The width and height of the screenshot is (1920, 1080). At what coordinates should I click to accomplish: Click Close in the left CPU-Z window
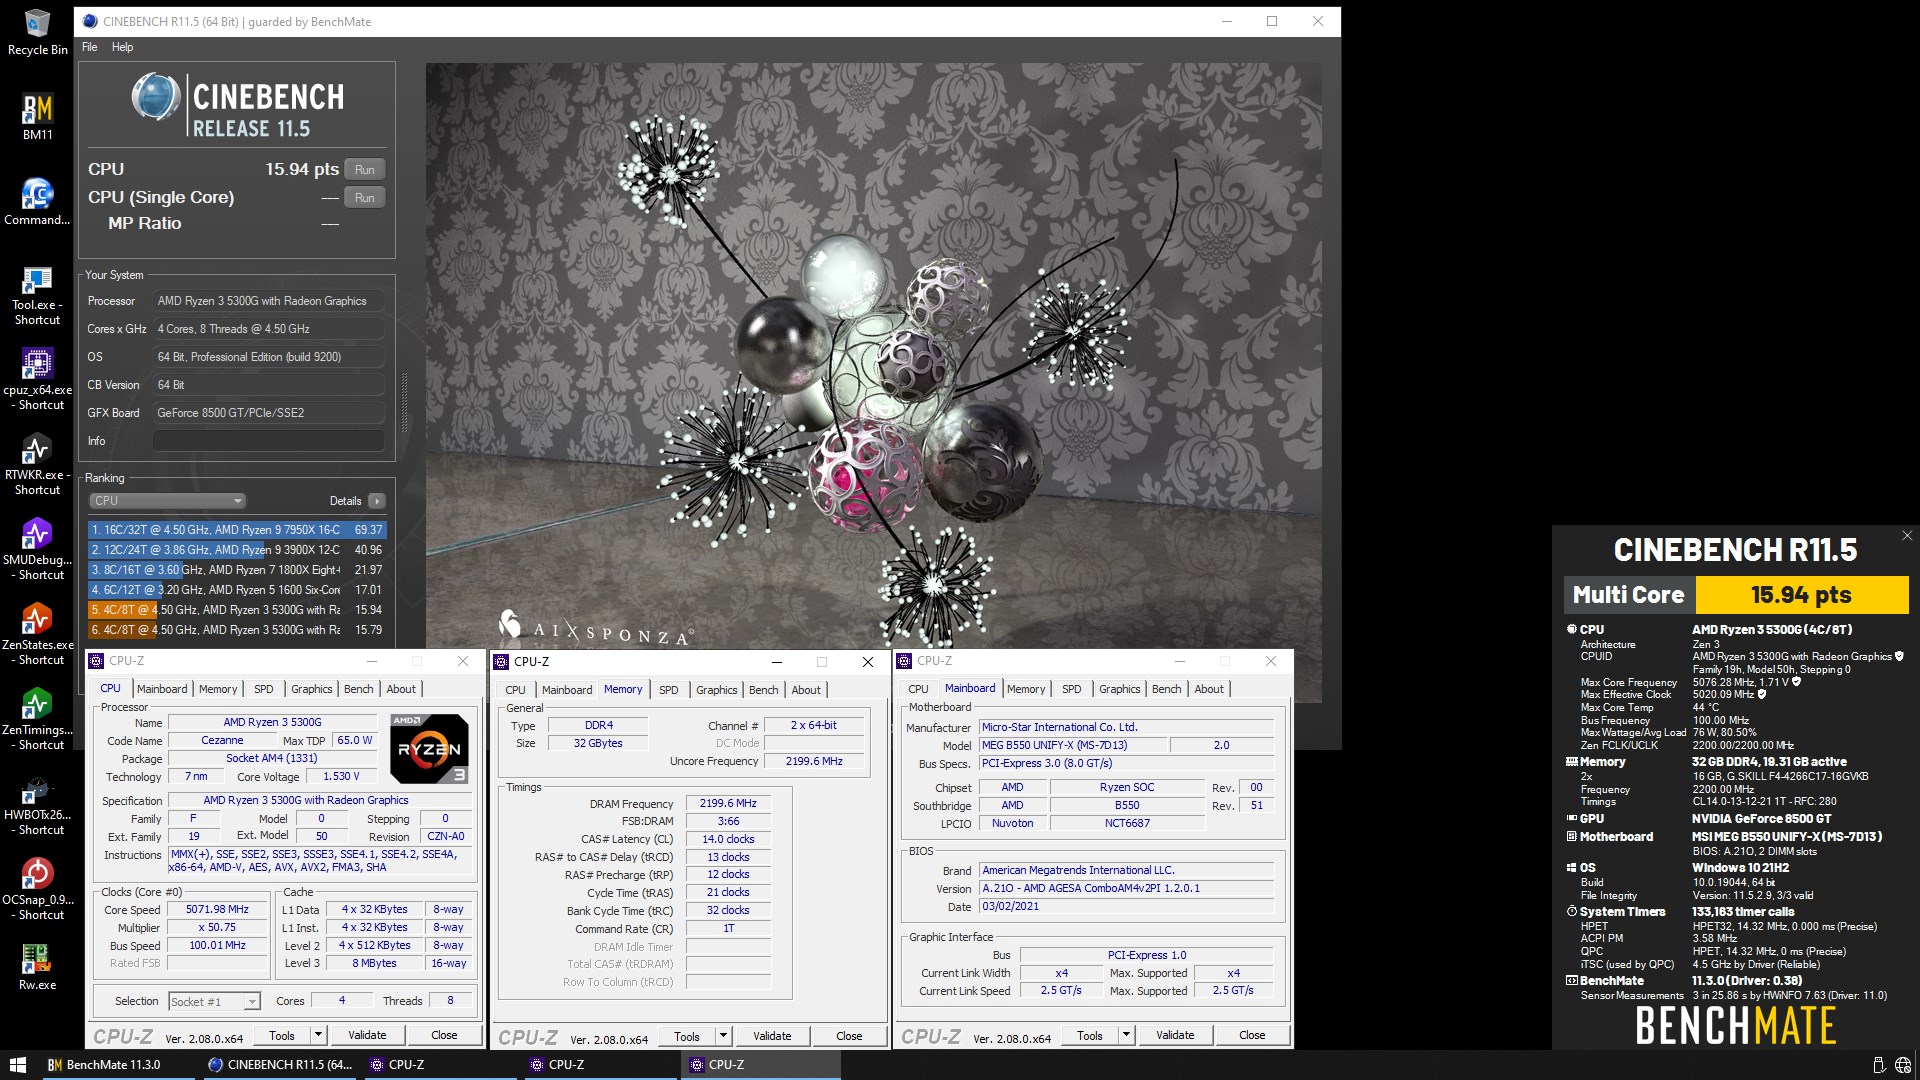click(x=444, y=1035)
